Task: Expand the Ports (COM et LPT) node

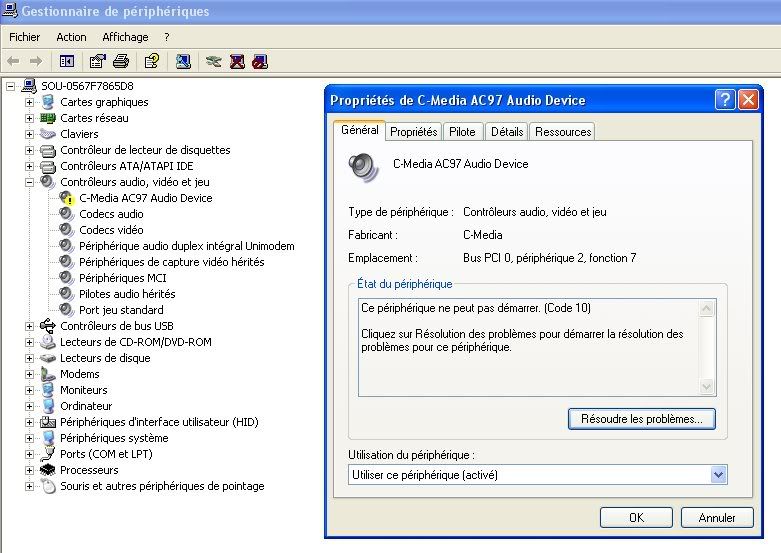Action: pyautogui.click(x=29, y=454)
